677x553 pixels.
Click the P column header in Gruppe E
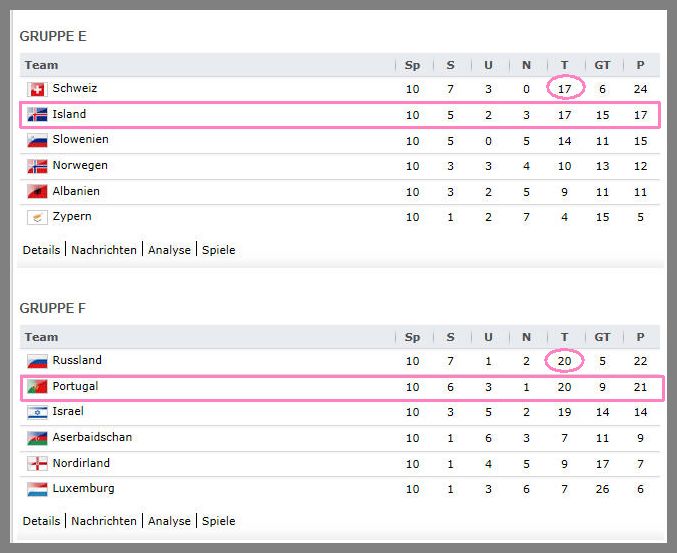click(640, 65)
